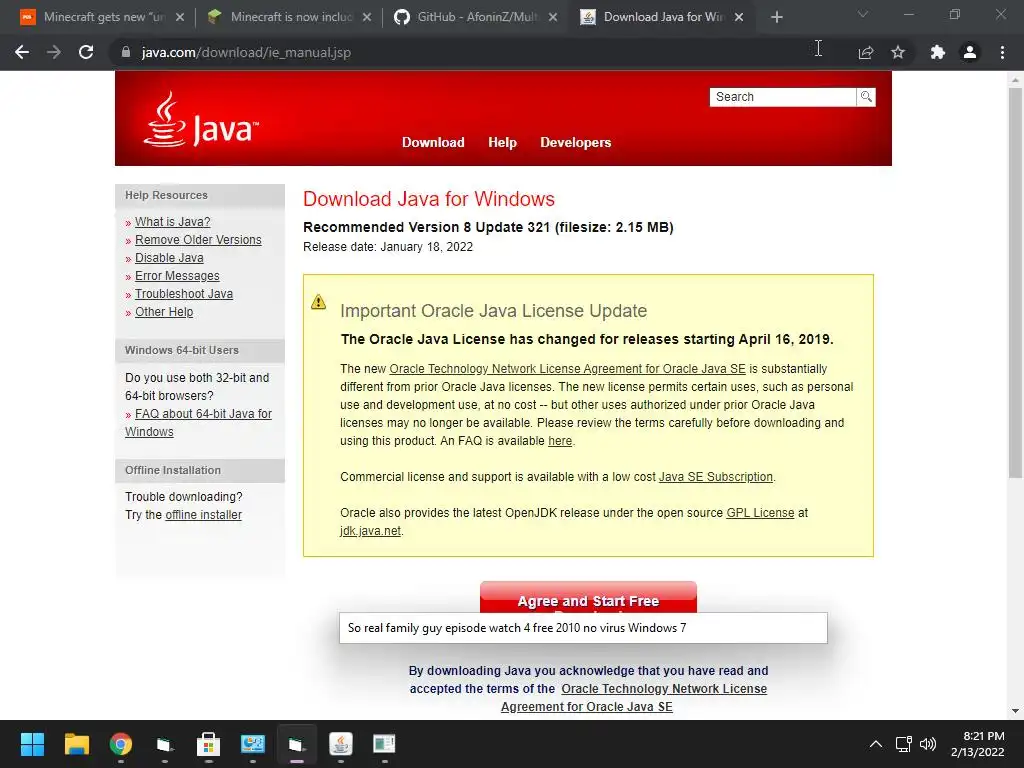
Task: Click the Java site Search field
Action: click(782, 97)
